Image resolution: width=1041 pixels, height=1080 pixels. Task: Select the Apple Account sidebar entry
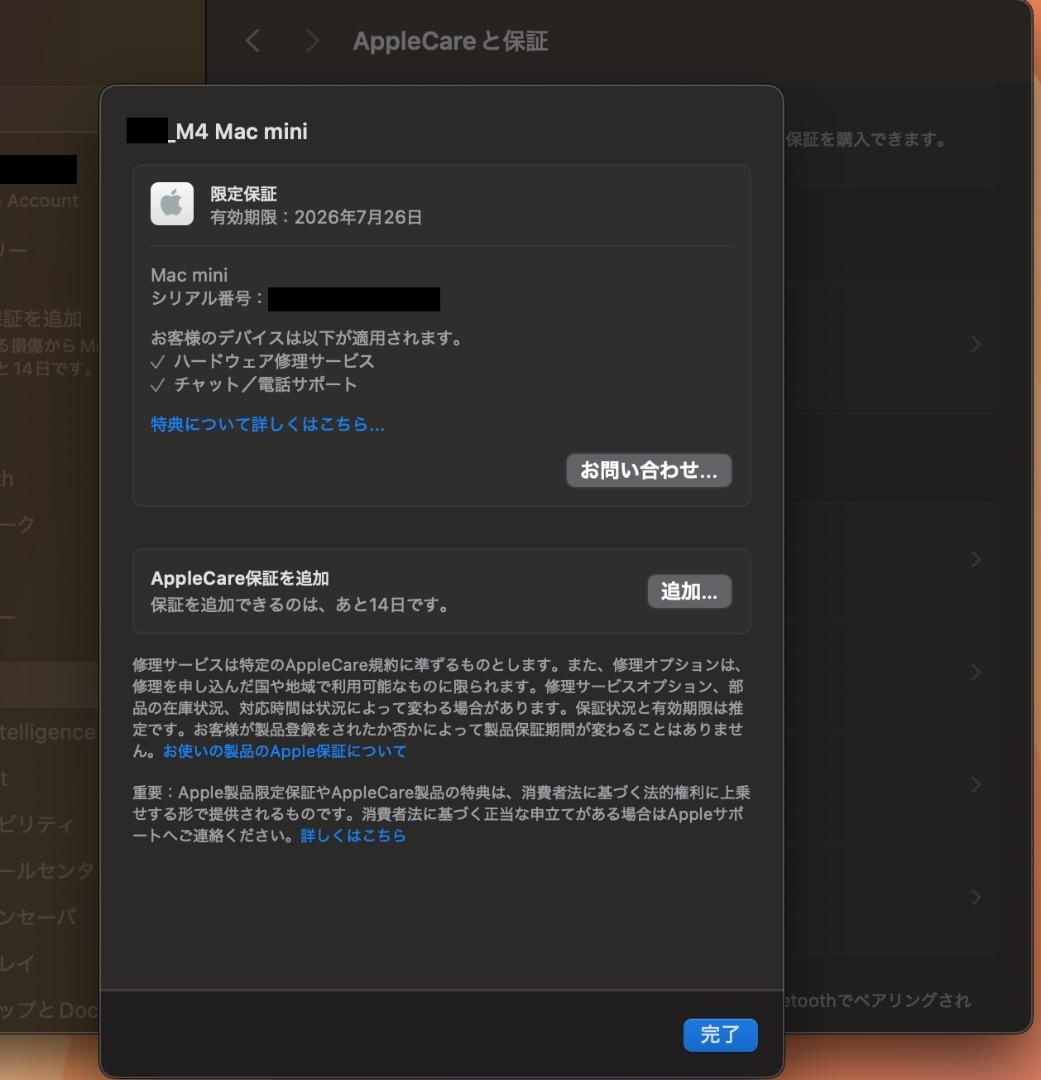coord(42,200)
